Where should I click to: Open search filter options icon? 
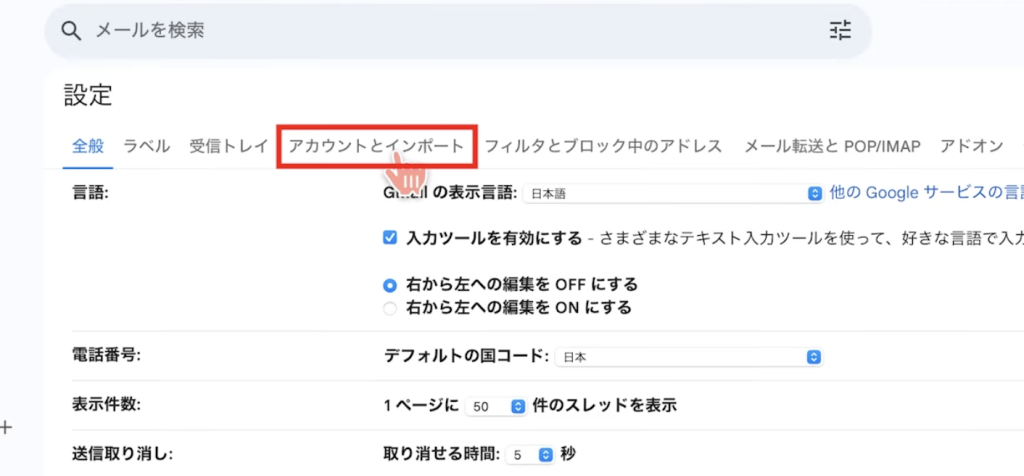[840, 31]
